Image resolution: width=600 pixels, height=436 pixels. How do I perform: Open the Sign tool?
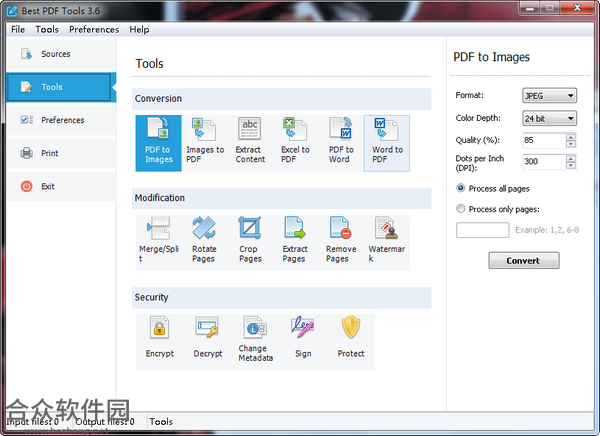pyautogui.click(x=303, y=341)
